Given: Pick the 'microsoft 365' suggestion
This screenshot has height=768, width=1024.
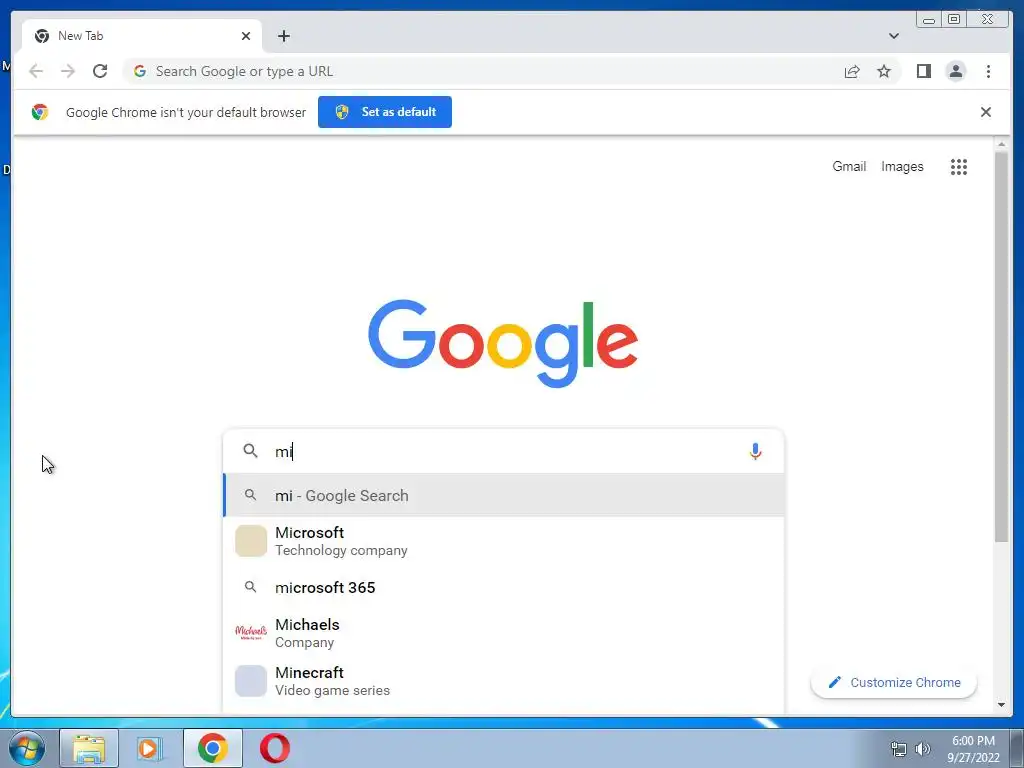Looking at the screenshot, I should pos(504,587).
